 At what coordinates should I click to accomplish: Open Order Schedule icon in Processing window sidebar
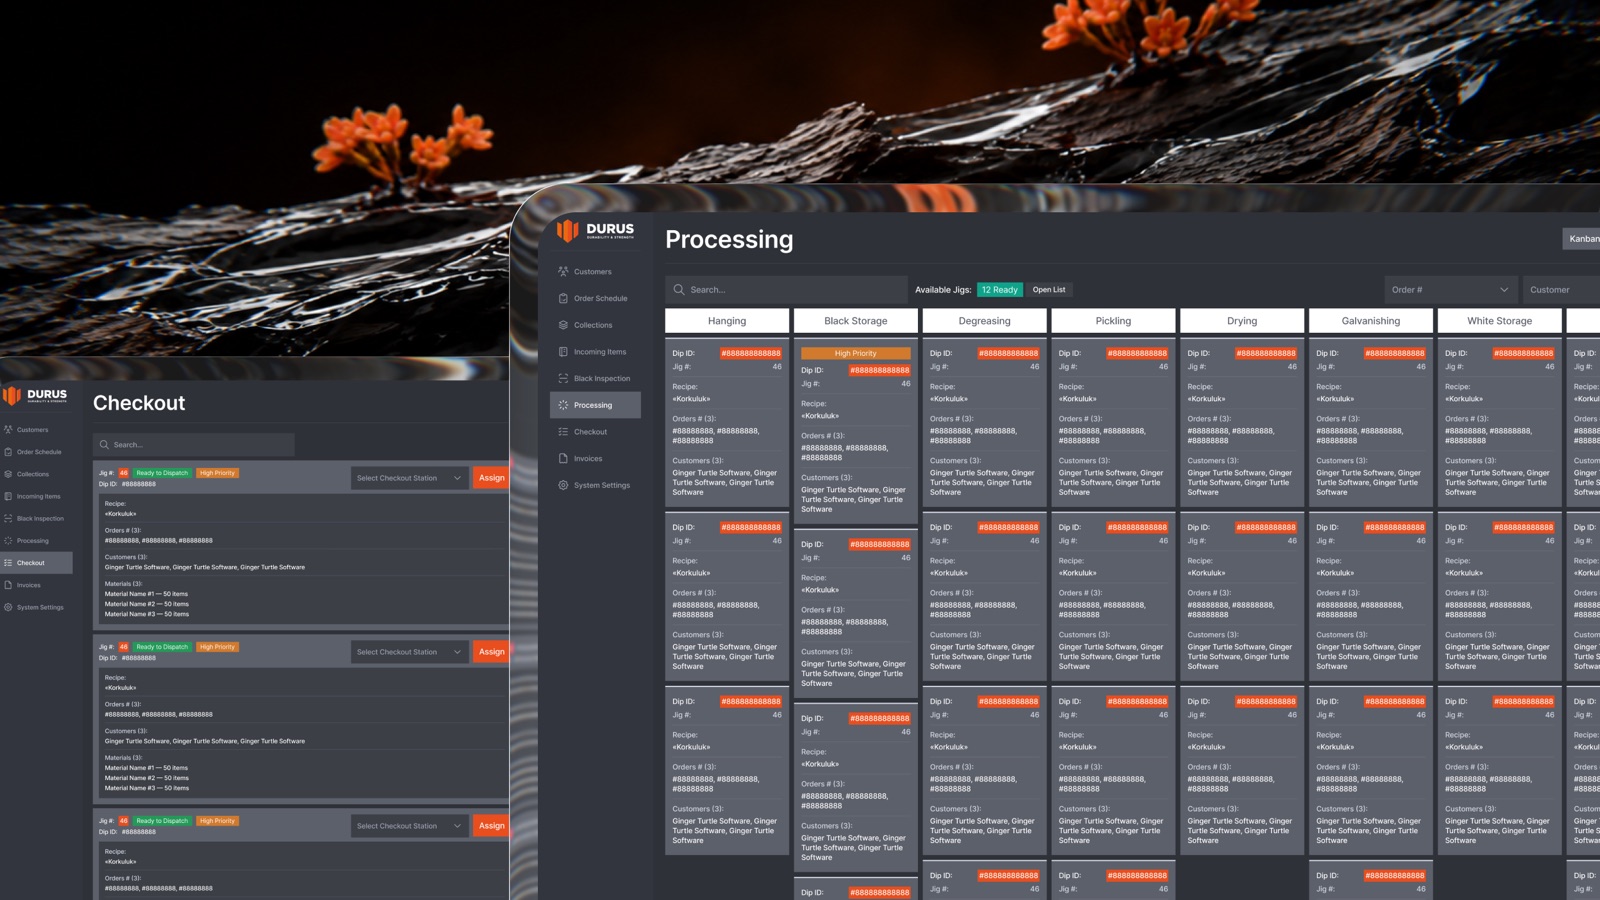tap(563, 298)
